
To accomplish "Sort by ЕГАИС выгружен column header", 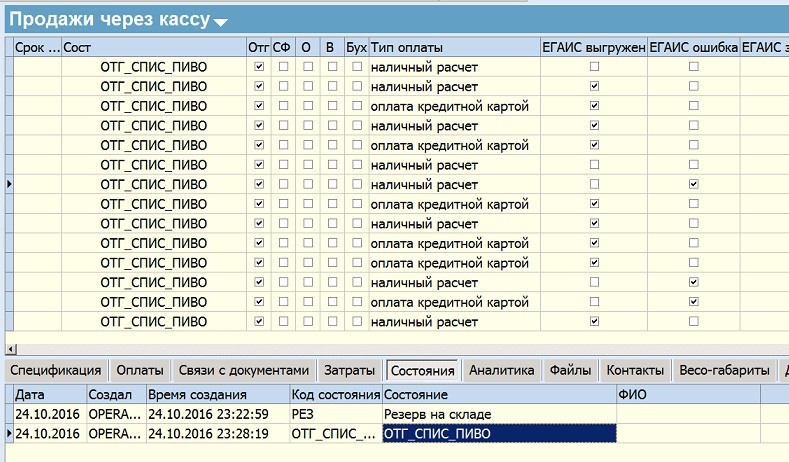I will click(594, 47).
